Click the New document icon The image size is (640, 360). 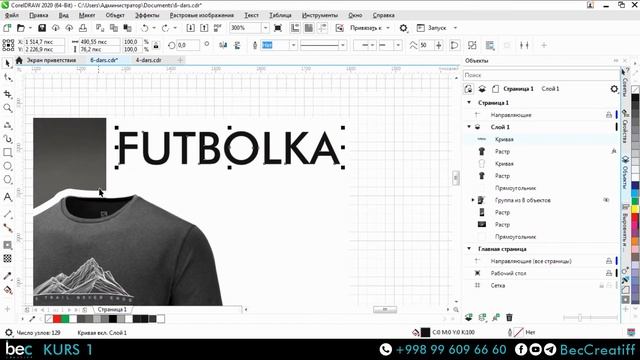pos(7,28)
